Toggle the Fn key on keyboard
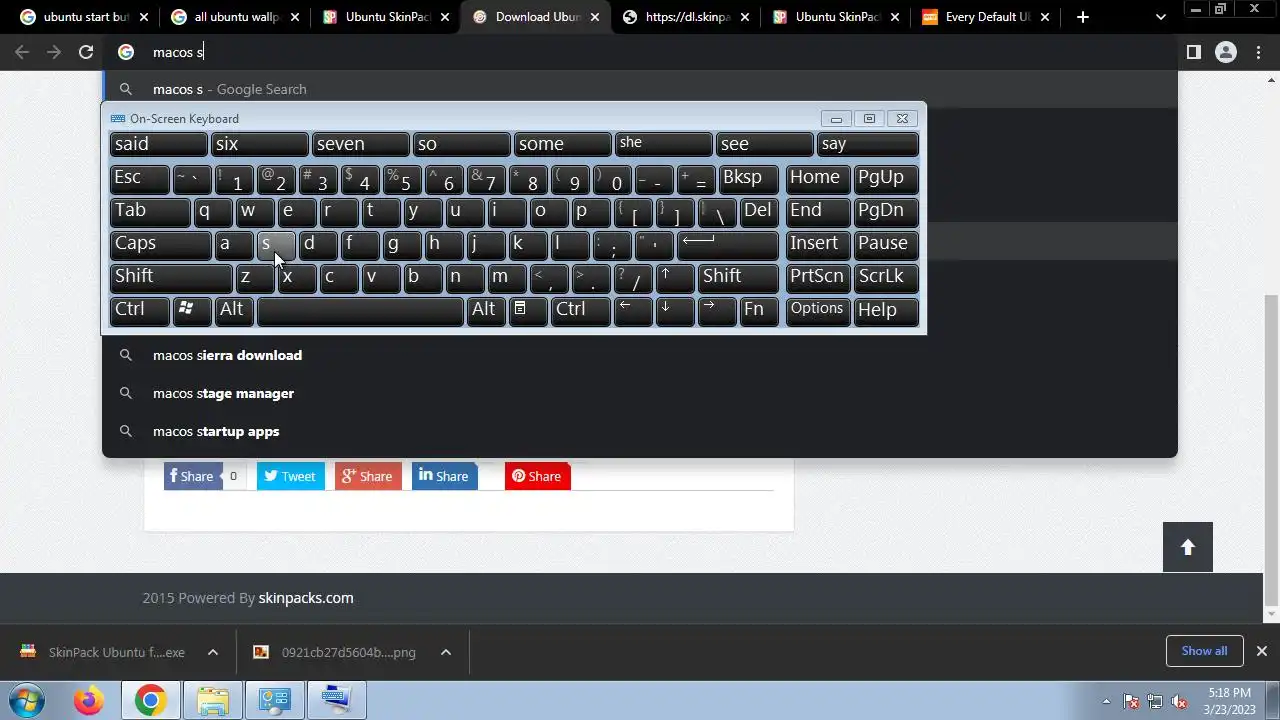 759,310
